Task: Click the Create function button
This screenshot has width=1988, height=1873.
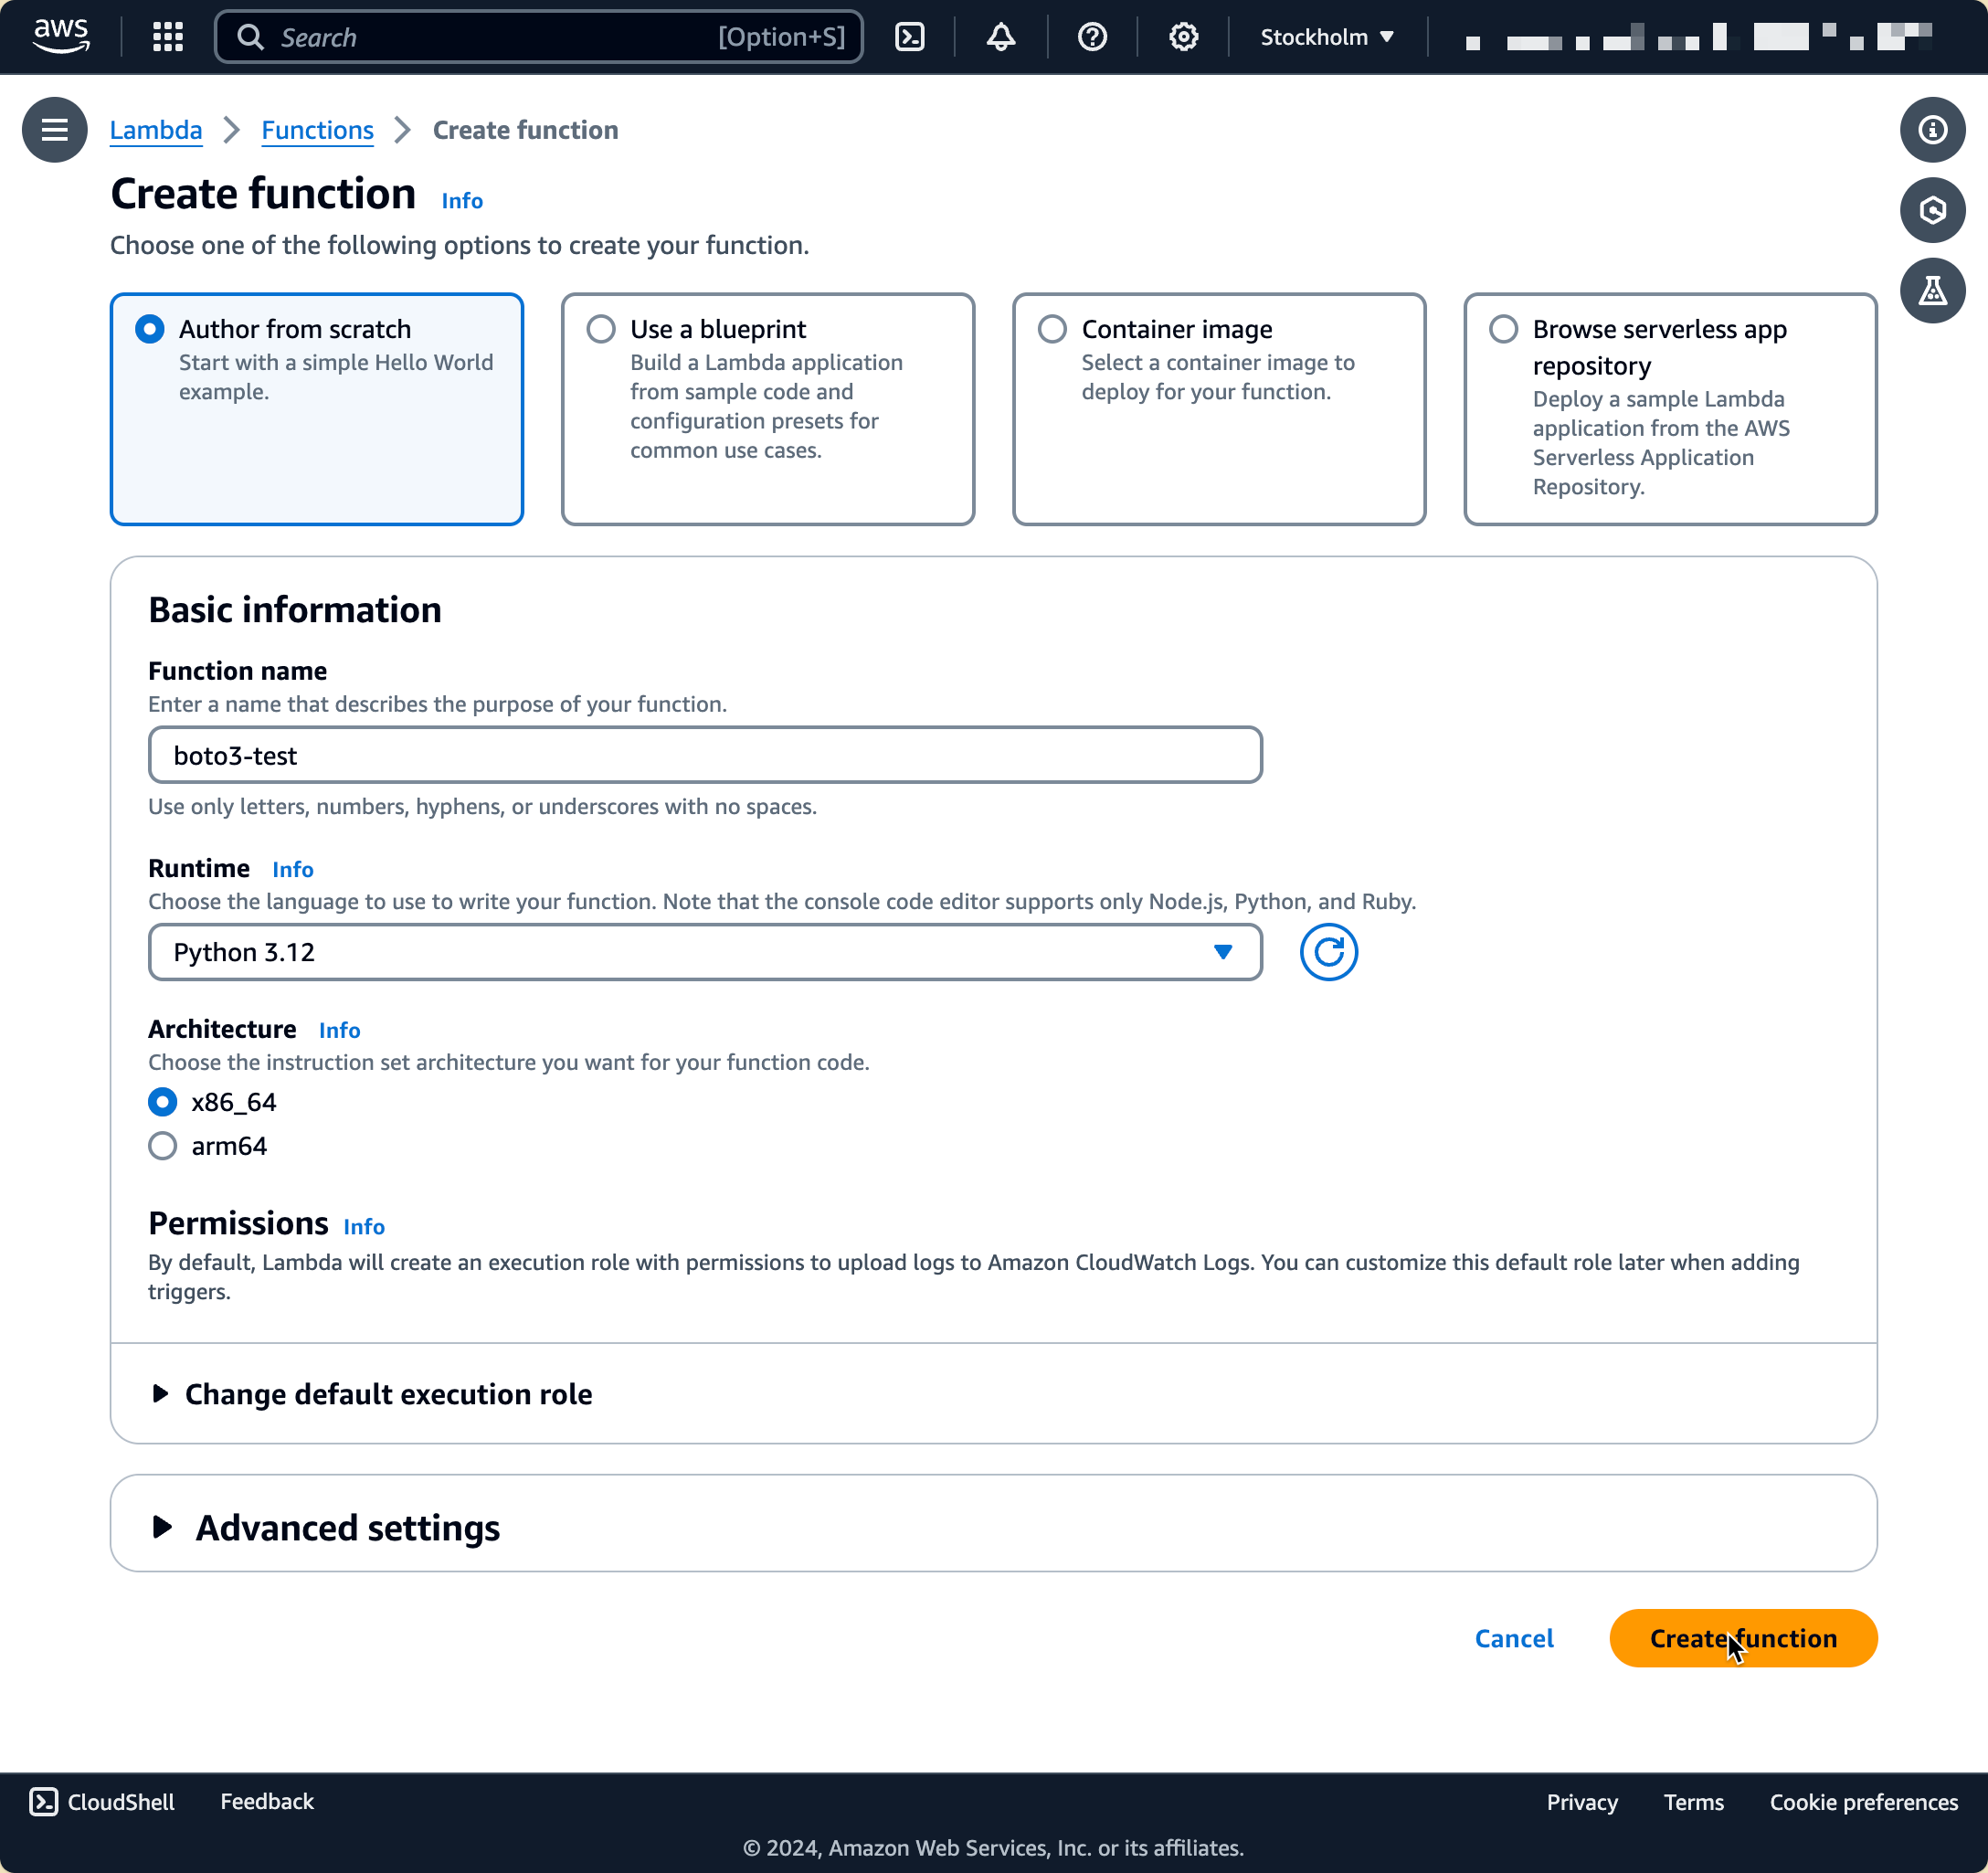Action: coord(1743,1638)
